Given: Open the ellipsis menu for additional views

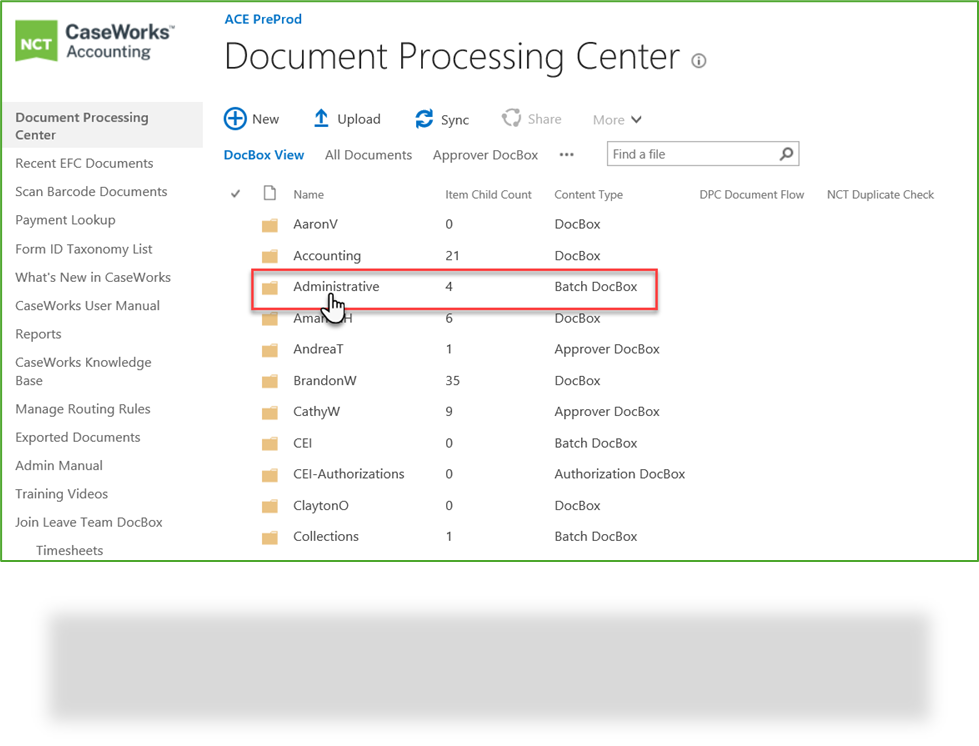Looking at the screenshot, I should click(x=566, y=154).
